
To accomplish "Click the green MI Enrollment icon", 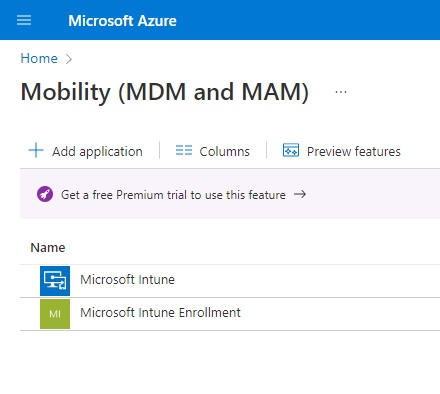I will 55,314.
